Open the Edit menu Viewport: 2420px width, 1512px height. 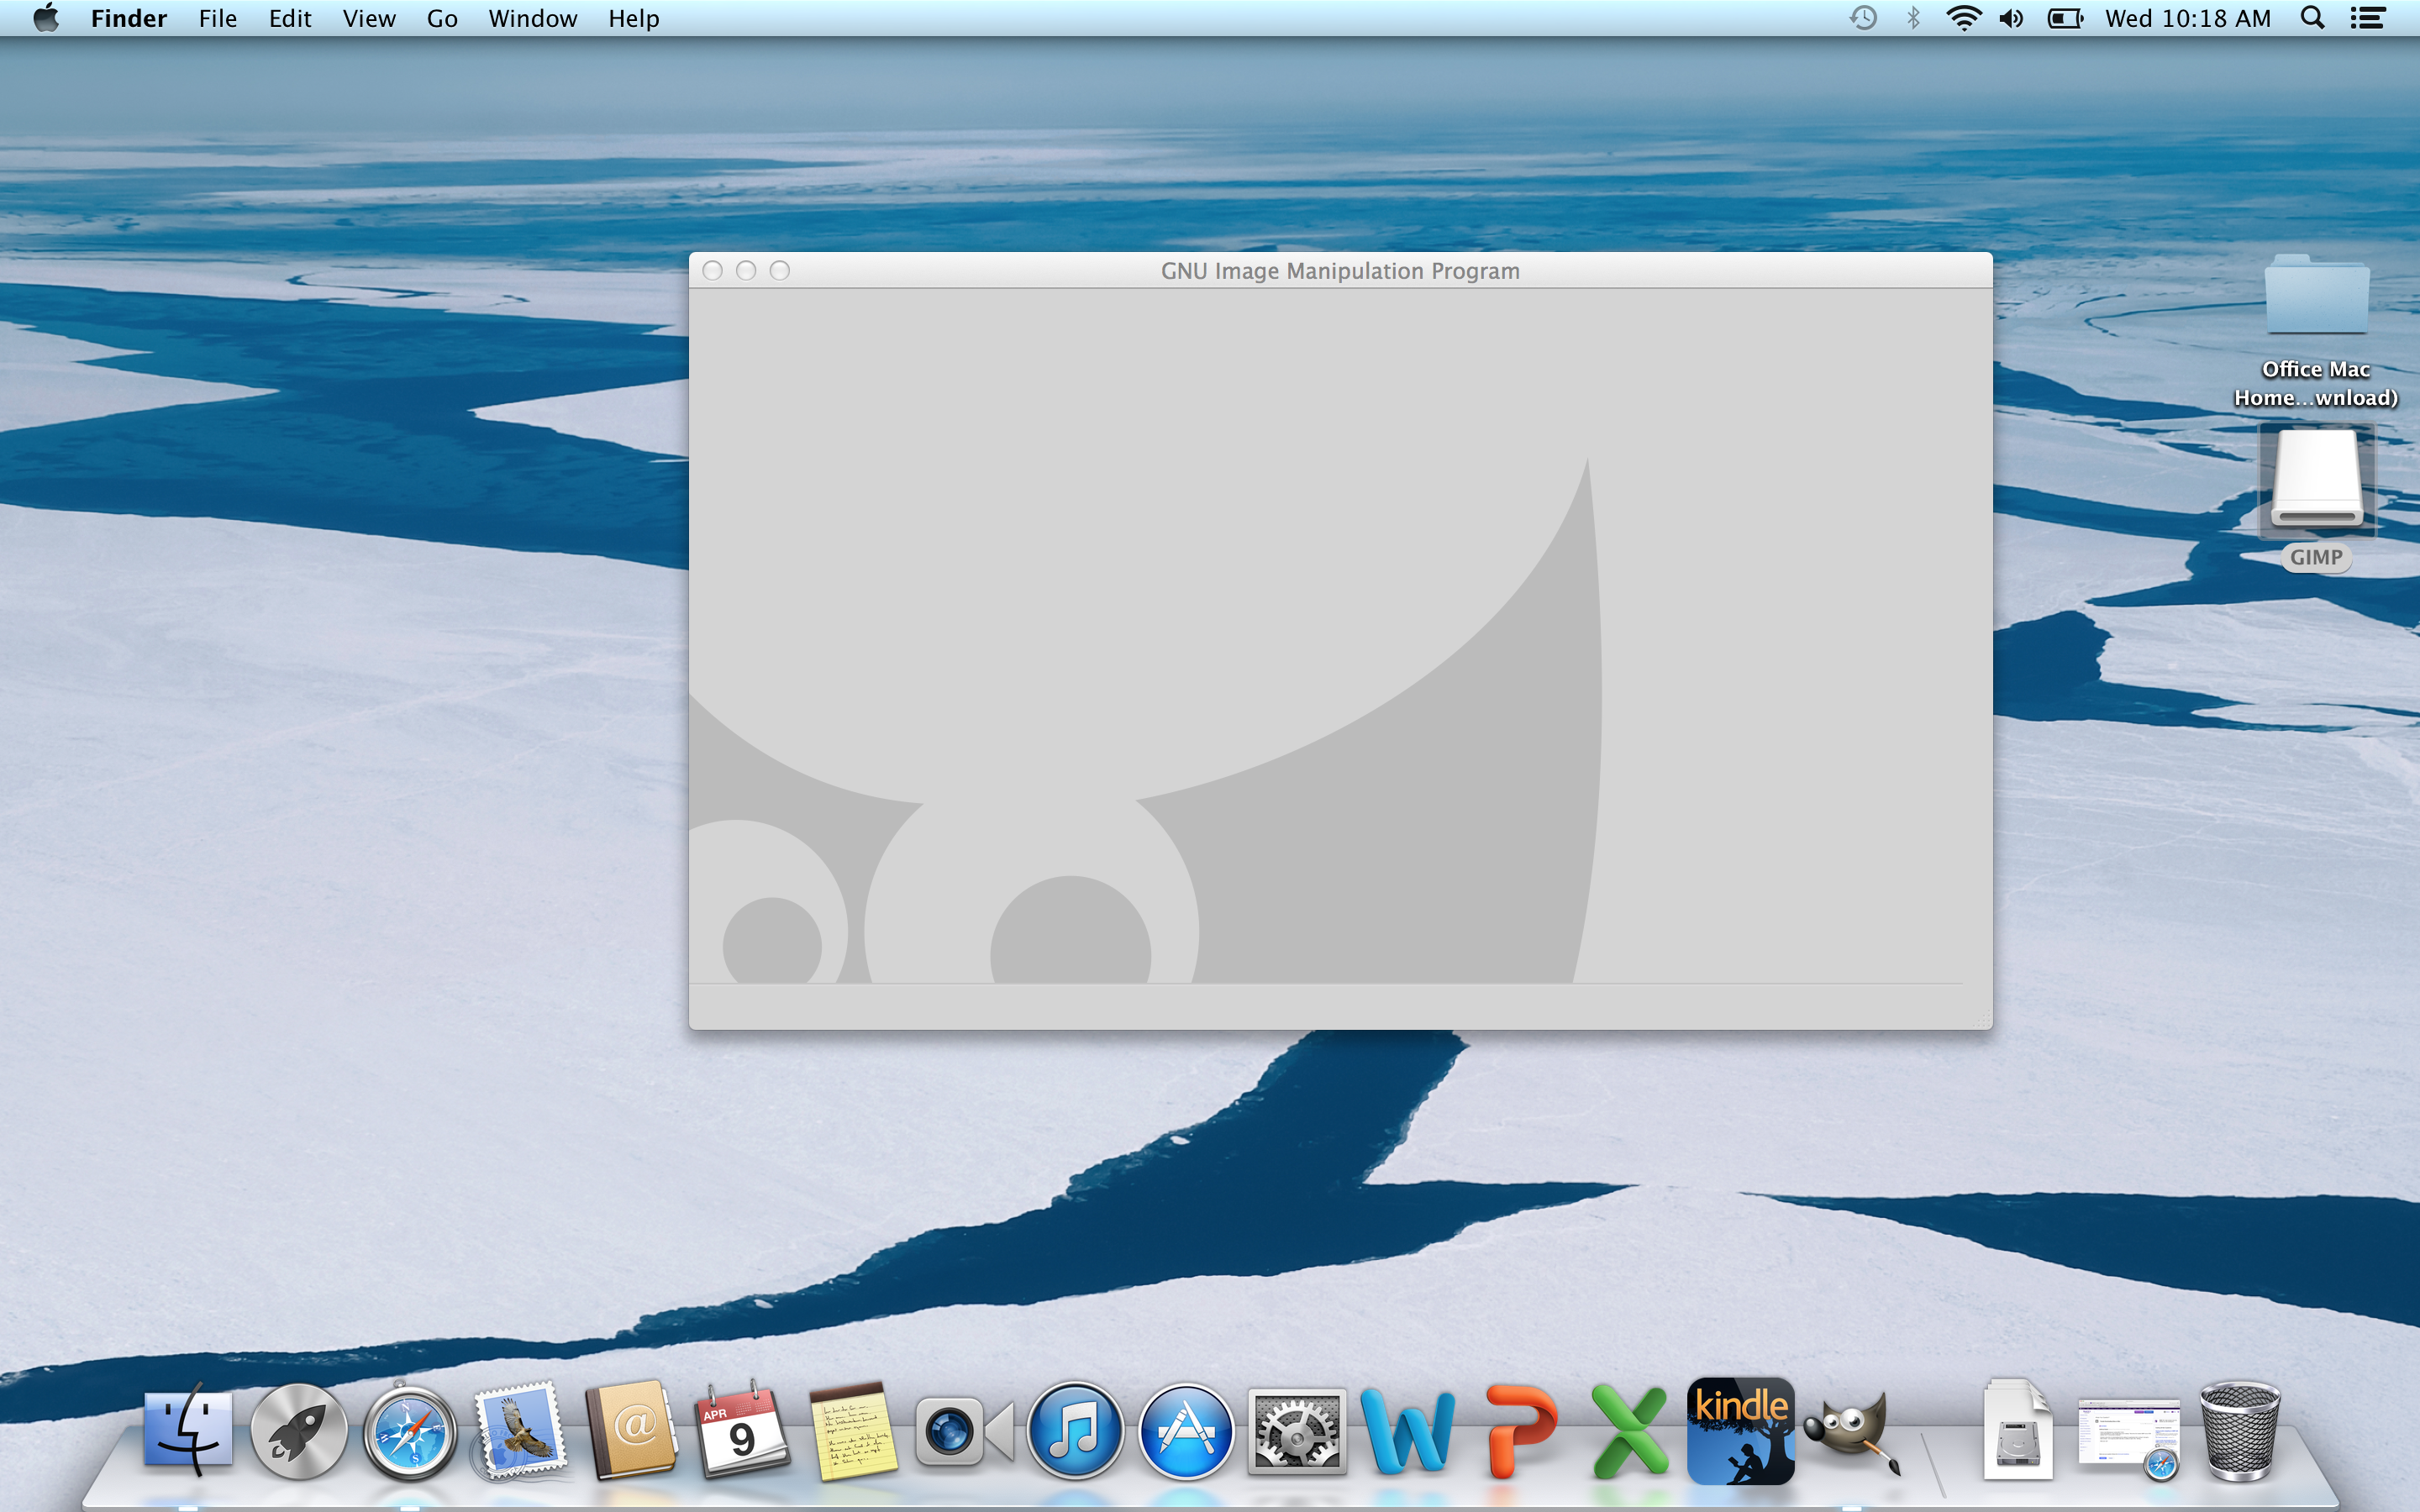click(x=290, y=18)
